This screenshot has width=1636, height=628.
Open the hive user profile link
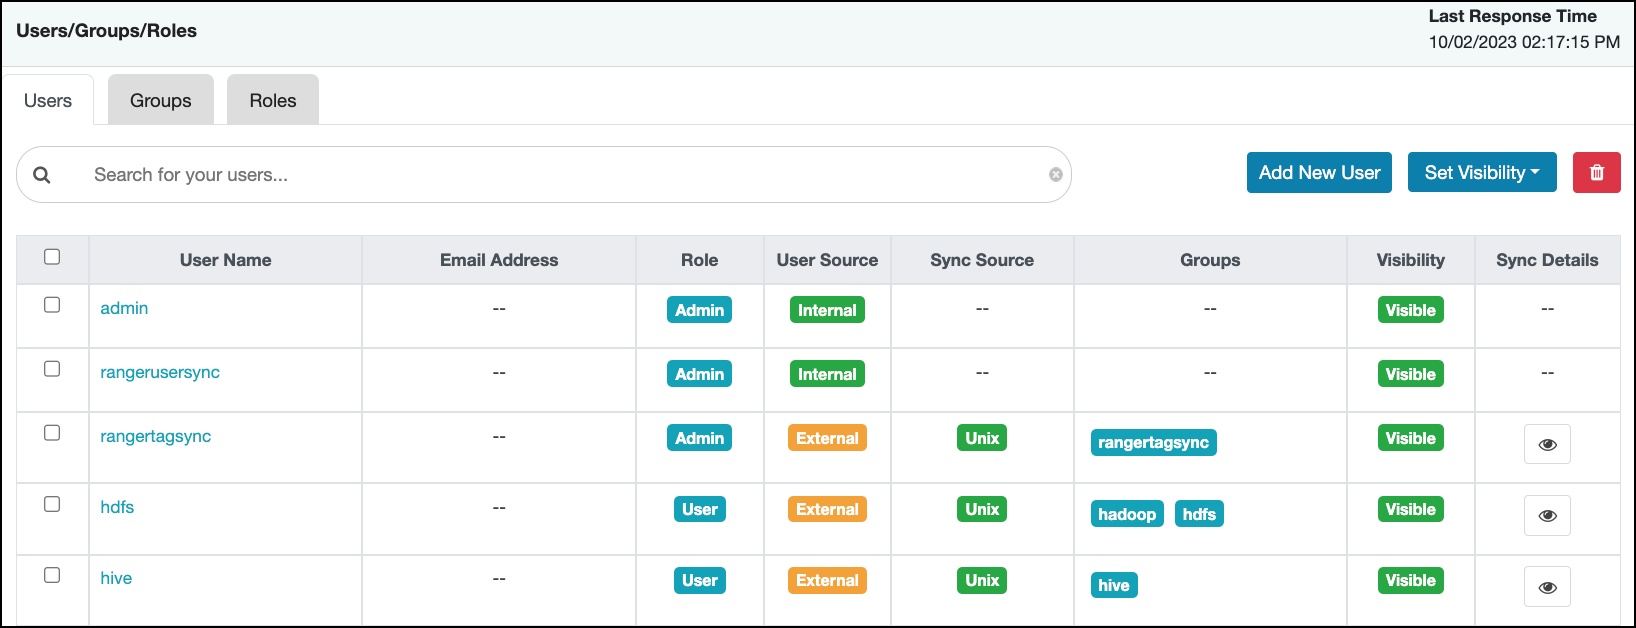116,578
